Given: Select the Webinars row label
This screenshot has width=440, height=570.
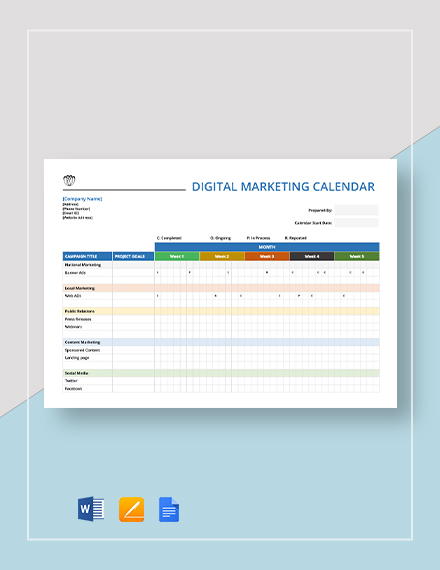Looking at the screenshot, I should (73, 327).
